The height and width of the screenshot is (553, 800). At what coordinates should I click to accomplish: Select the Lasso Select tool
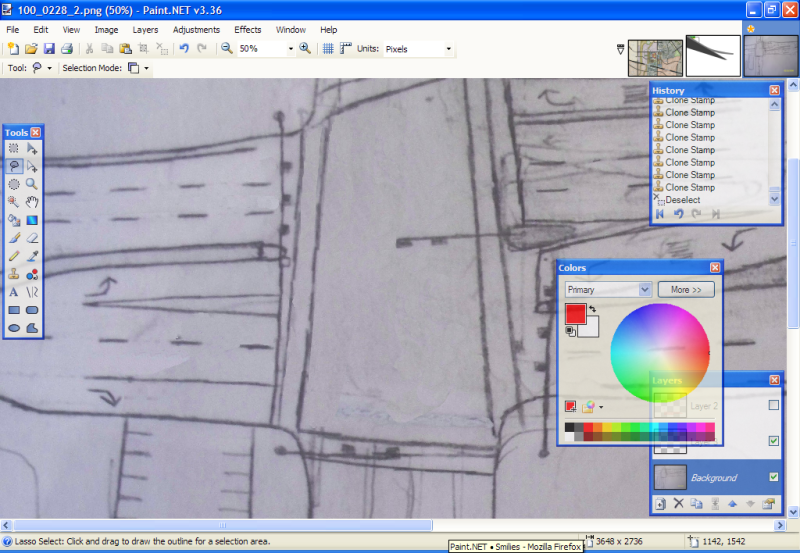[x=14, y=166]
